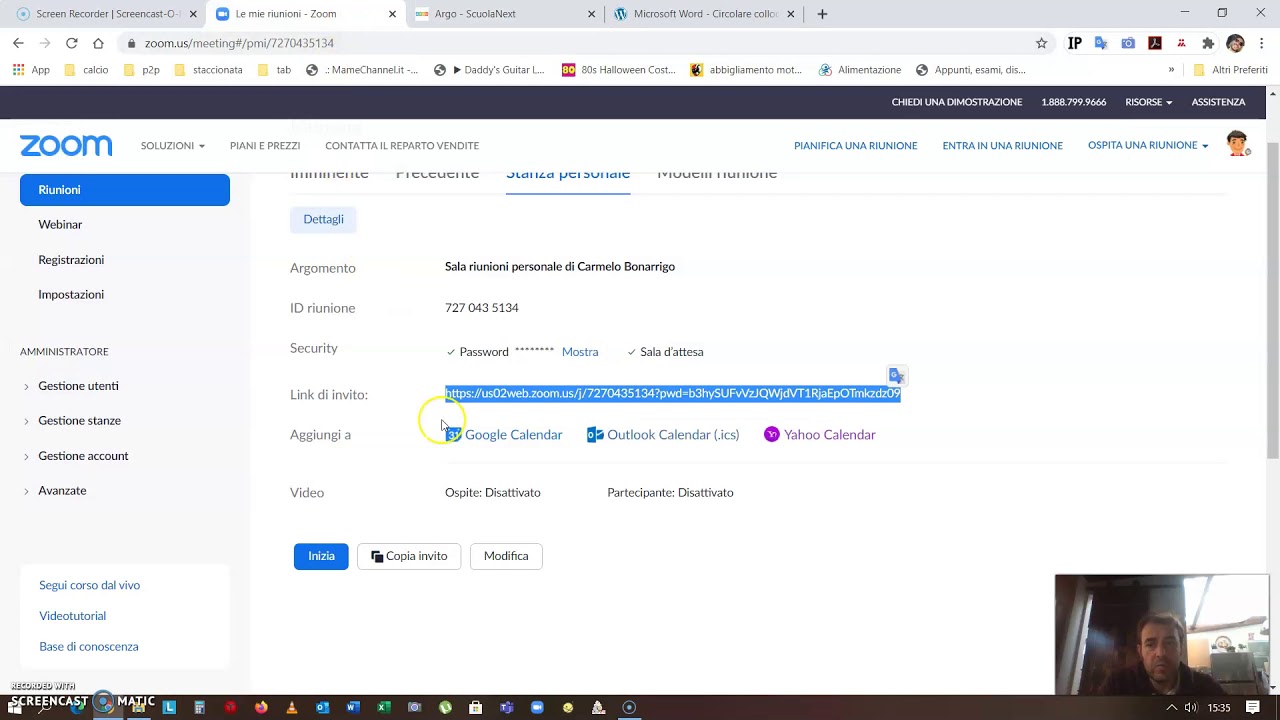The height and width of the screenshot is (720, 1280).
Task: Open the notification center icon
Action: point(1253,707)
